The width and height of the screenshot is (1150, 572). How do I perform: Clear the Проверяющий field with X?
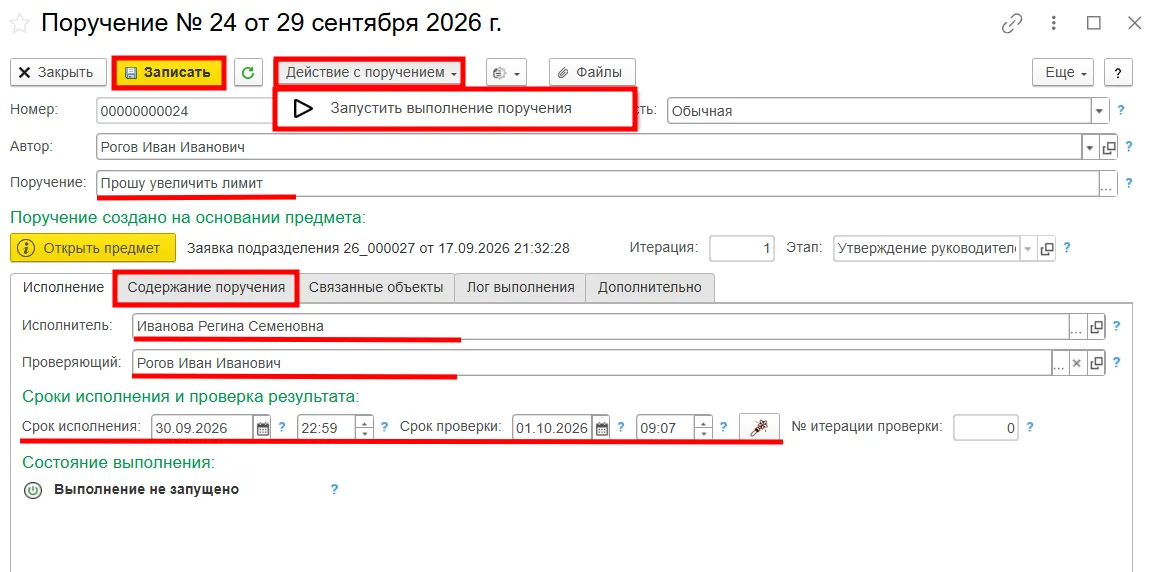(1077, 363)
